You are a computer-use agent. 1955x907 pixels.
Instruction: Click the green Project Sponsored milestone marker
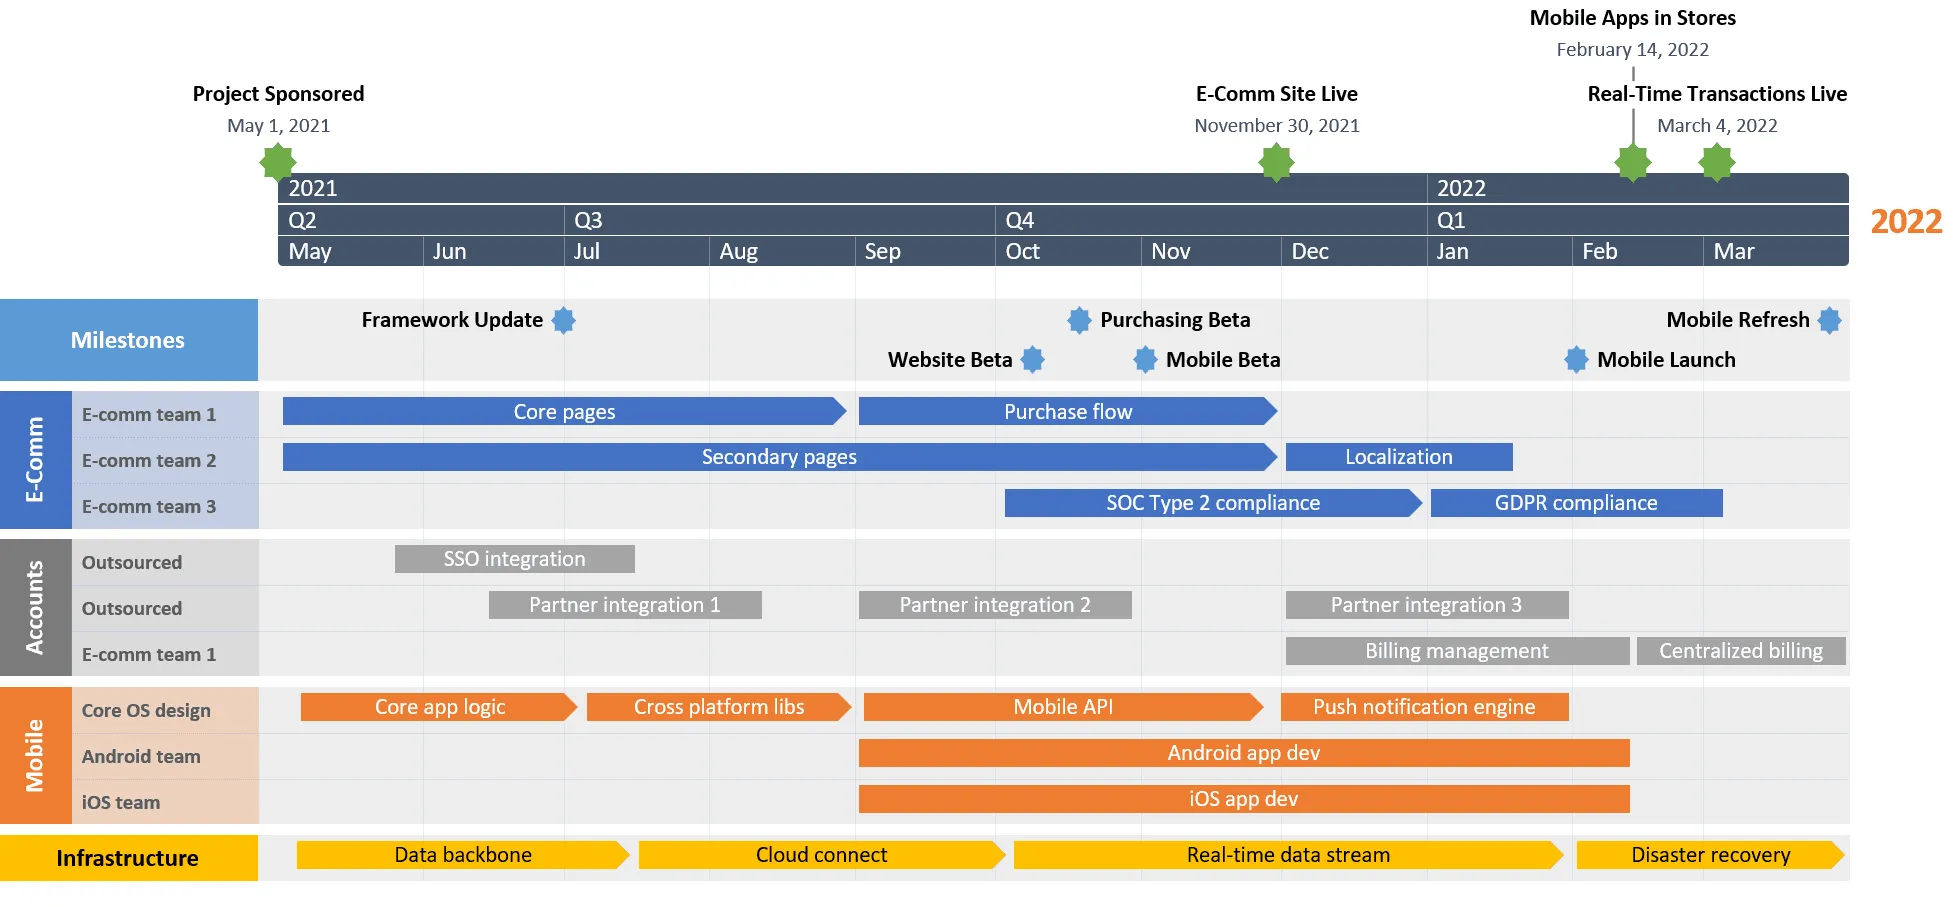(278, 162)
